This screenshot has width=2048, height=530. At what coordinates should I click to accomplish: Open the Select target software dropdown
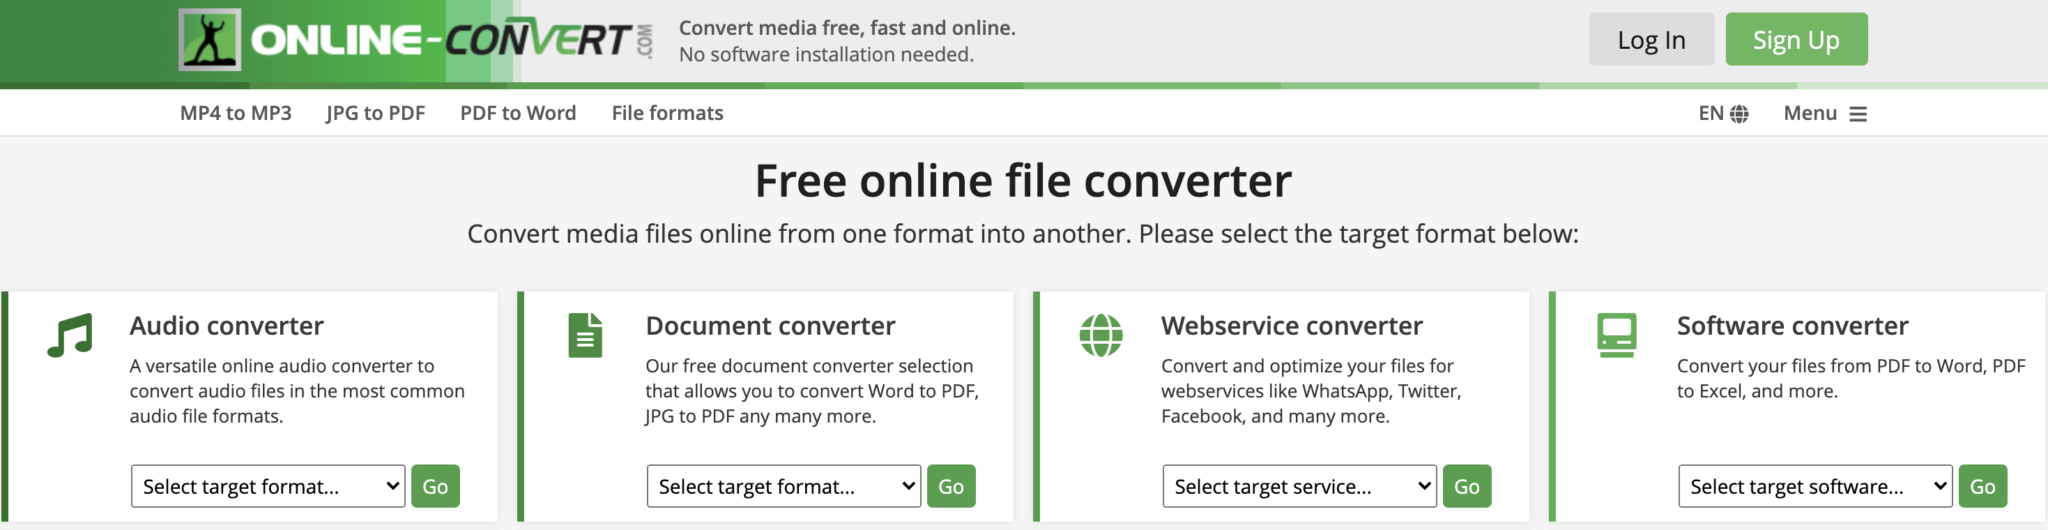(1814, 486)
